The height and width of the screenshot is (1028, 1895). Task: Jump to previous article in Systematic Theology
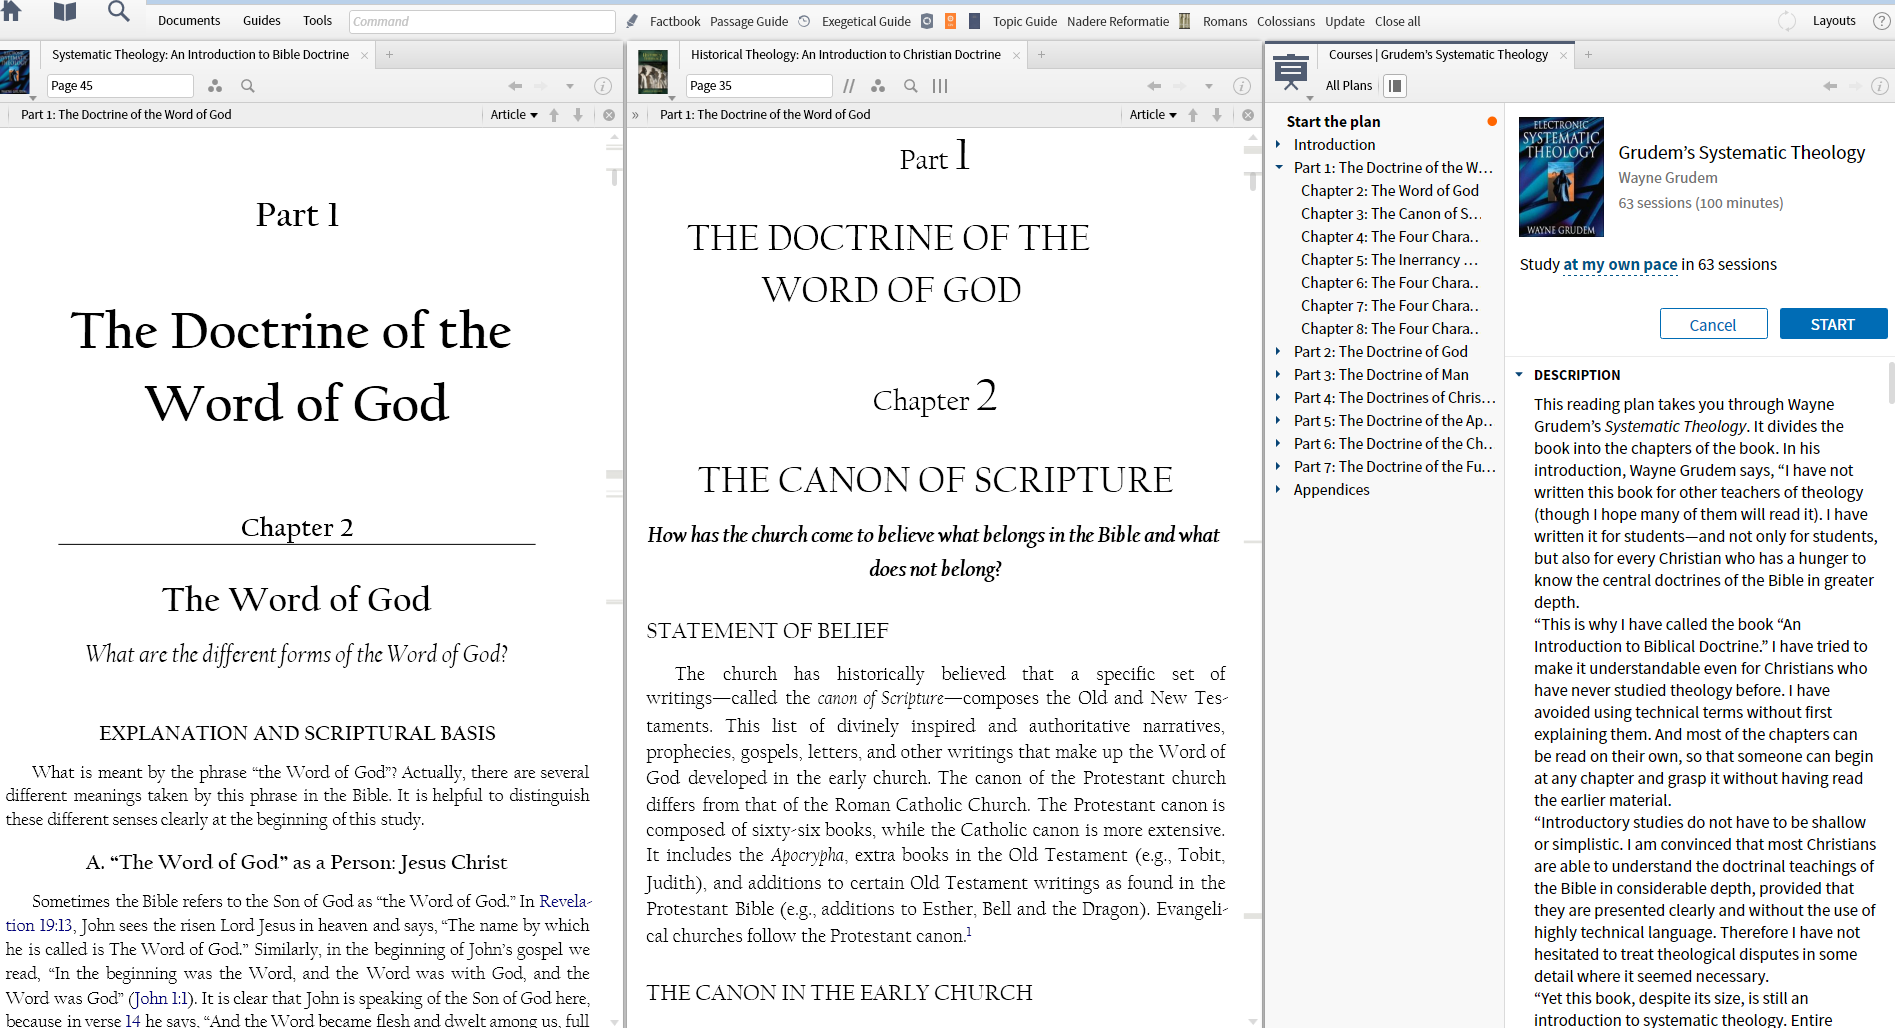click(x=554, y=115)
